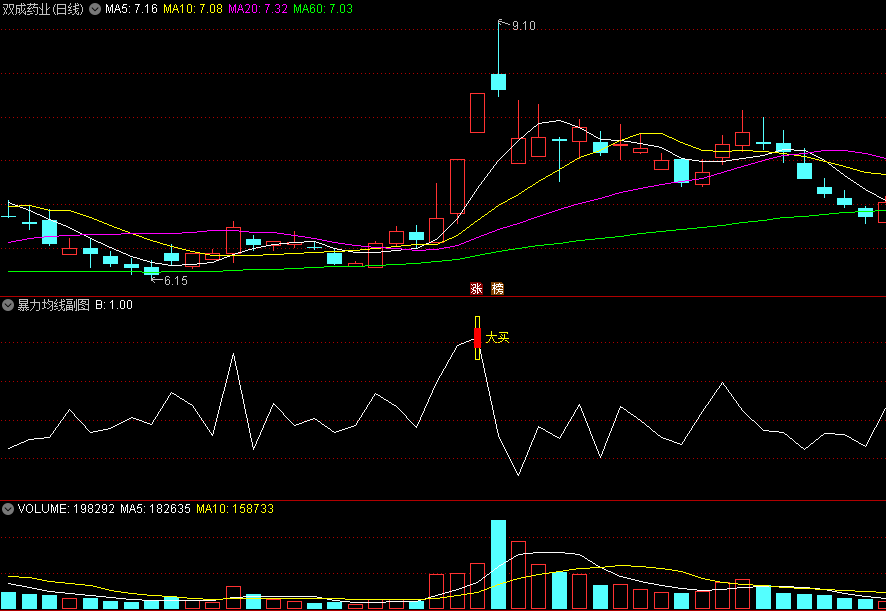Click the VOLUME: 198292 readout
The width and height of the screenshot is (886, 611).
67,509
